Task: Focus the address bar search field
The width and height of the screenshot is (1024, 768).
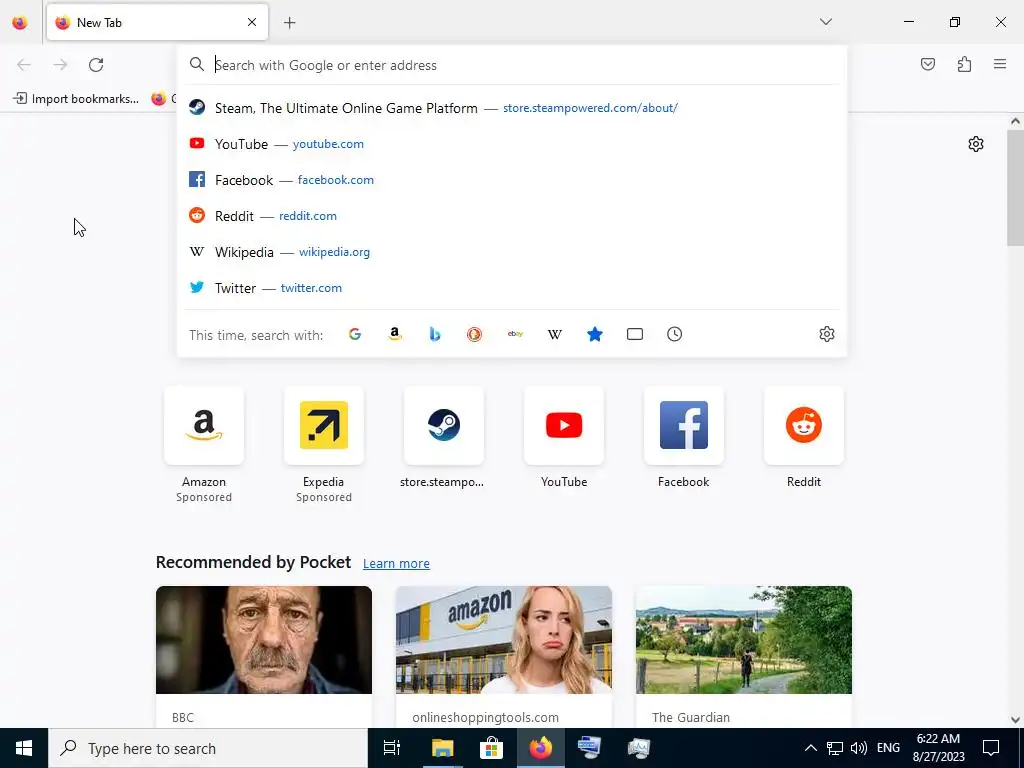Action: (512, 65)
